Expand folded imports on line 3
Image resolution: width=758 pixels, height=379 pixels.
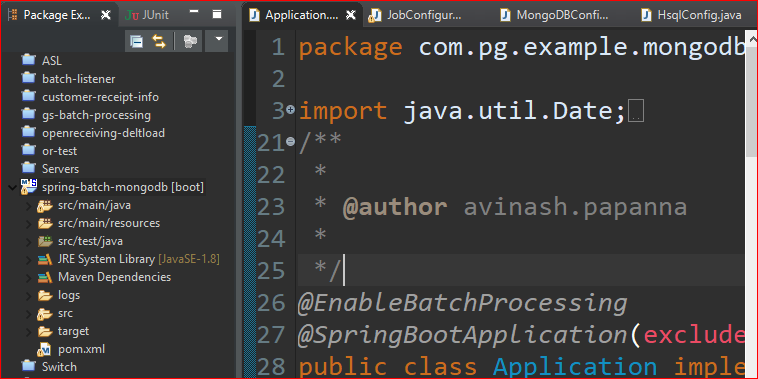[x=291, y=110]
